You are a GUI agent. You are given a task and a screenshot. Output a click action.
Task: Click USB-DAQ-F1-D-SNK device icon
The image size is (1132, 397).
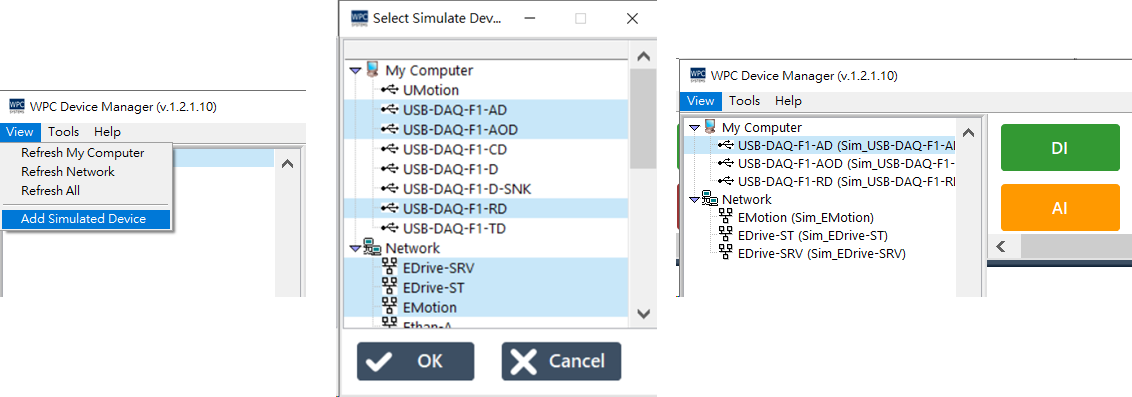(x=389, y=188)
